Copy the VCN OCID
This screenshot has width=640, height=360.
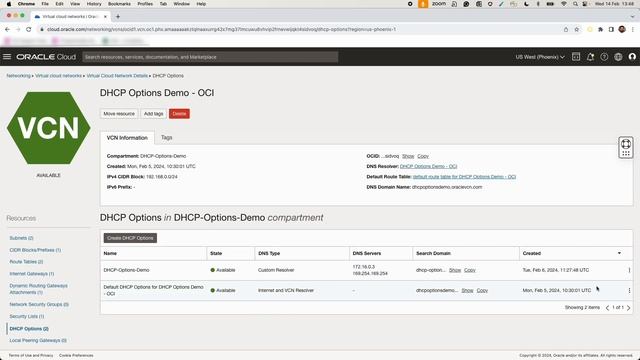pyautogui.click(x=423, y=156)
